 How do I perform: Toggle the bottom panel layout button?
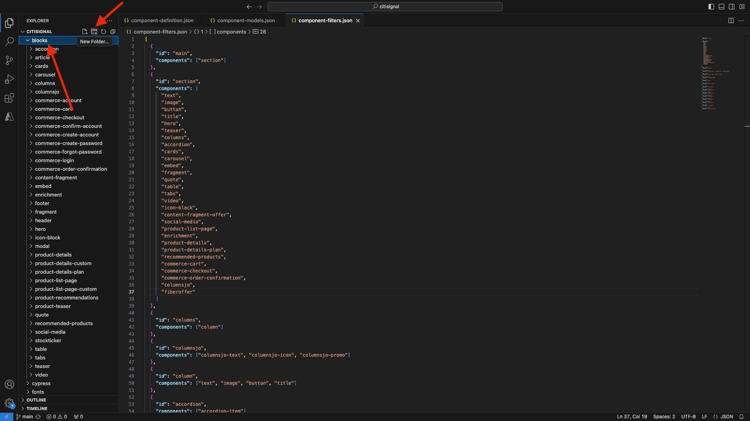[x=721, y=7]
